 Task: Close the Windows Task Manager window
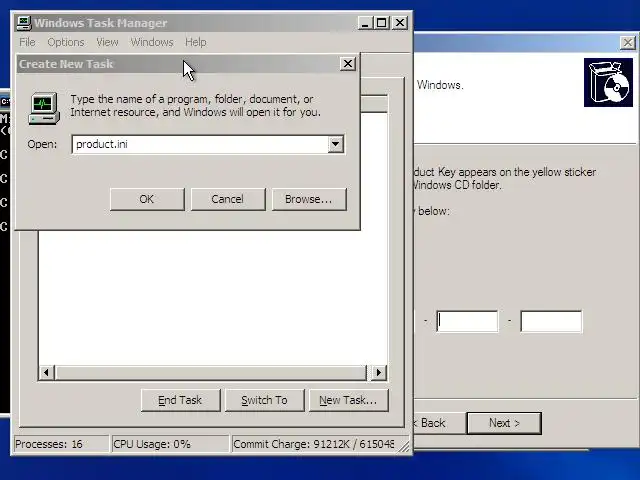click(400, 23)
